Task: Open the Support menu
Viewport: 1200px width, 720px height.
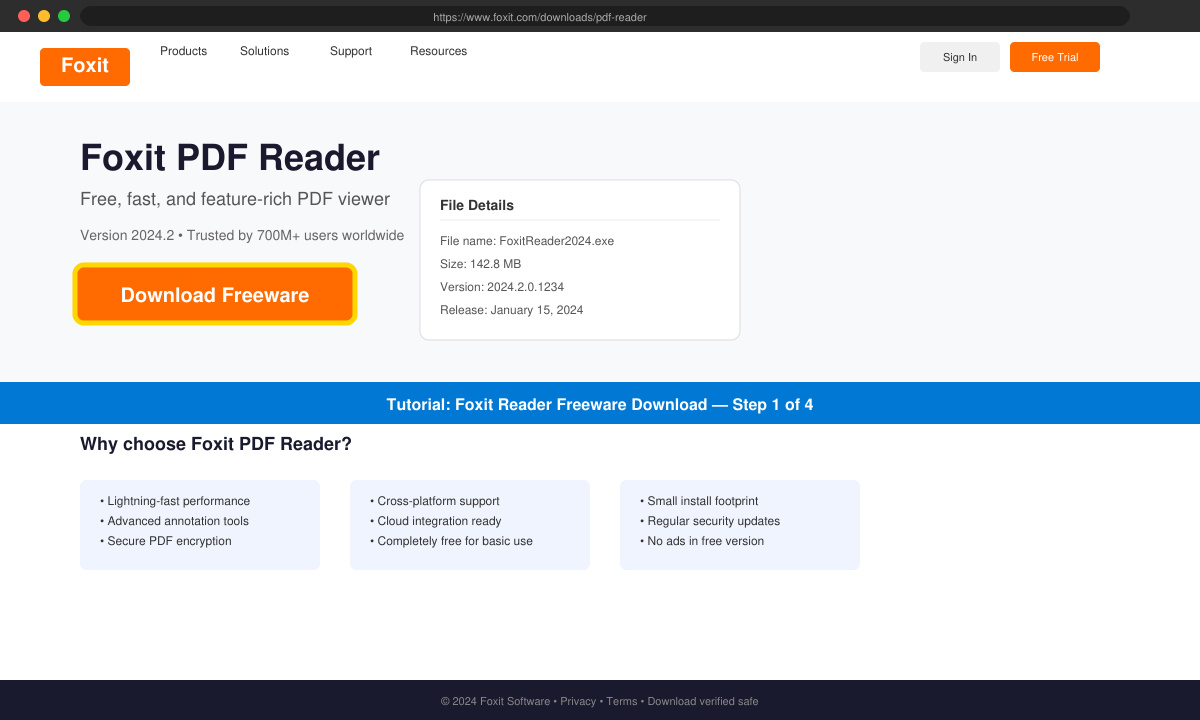Action: tap(351, 51)
